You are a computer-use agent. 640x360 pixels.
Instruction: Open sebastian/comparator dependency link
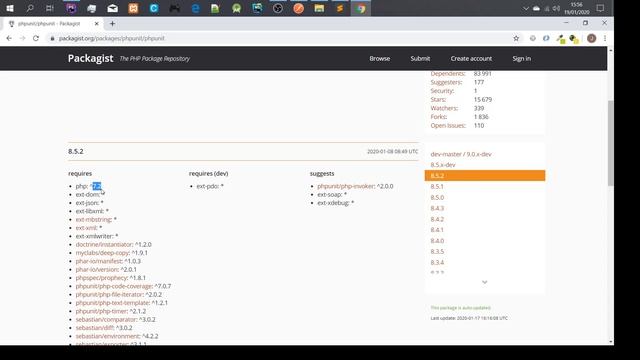[106, 319]
